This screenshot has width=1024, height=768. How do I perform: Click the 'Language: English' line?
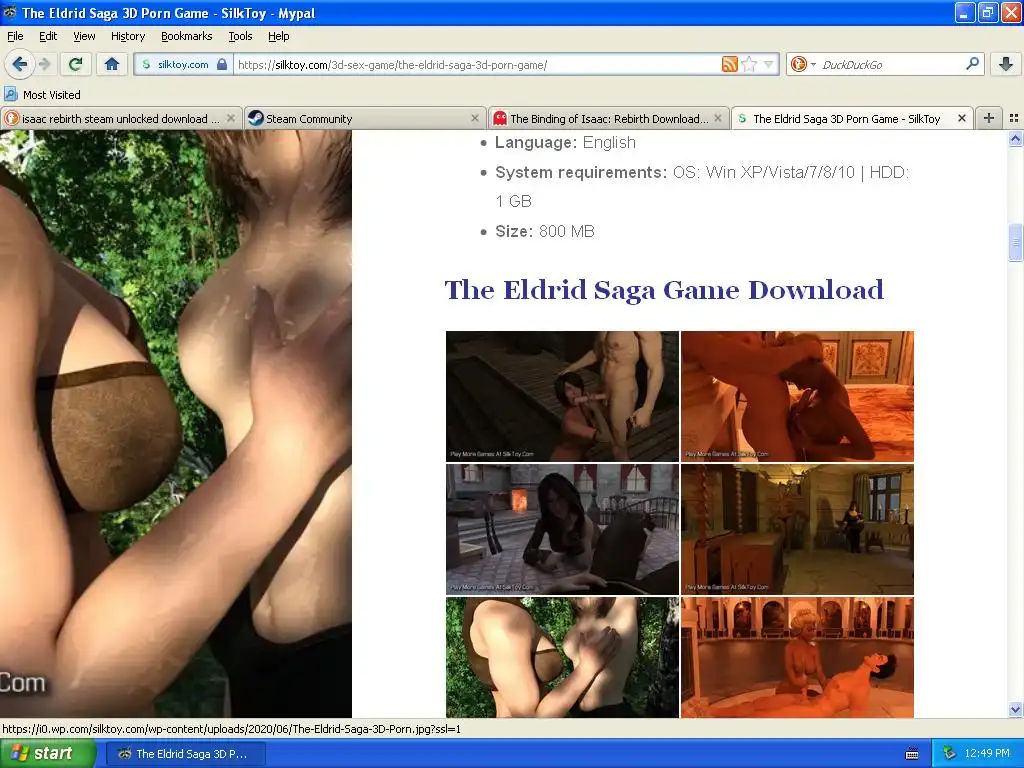click(565, 142)
